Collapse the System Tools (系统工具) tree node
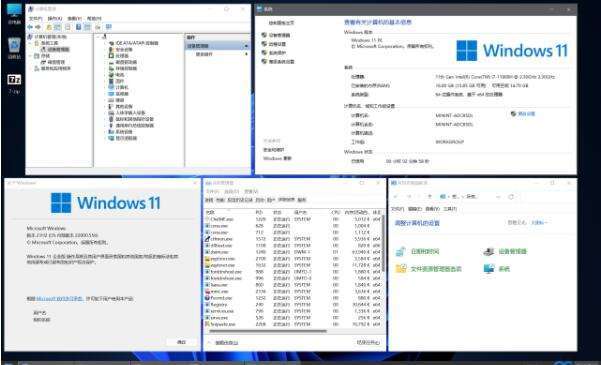This screenshot has height=365, width=601. point(31,43)
